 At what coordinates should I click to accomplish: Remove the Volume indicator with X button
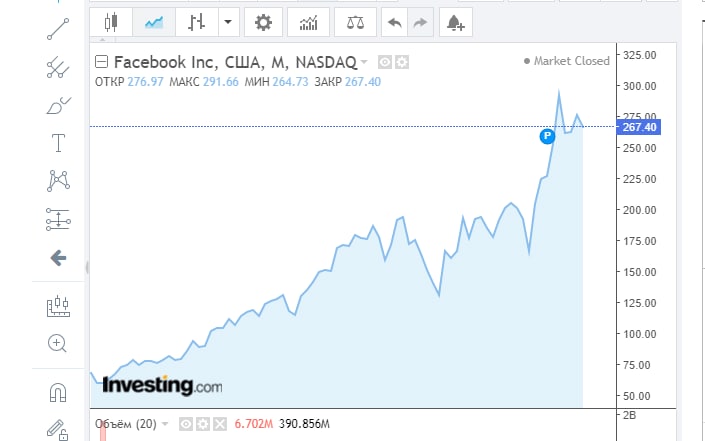click(220, 424)
